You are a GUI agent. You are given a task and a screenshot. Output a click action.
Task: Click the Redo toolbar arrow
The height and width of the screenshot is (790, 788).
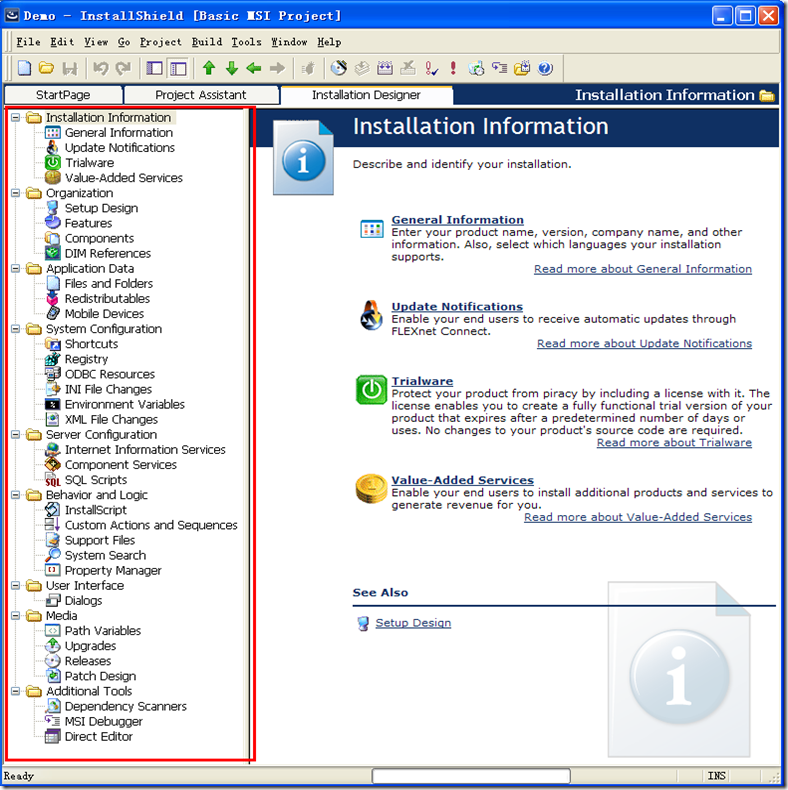click(123, 68)
